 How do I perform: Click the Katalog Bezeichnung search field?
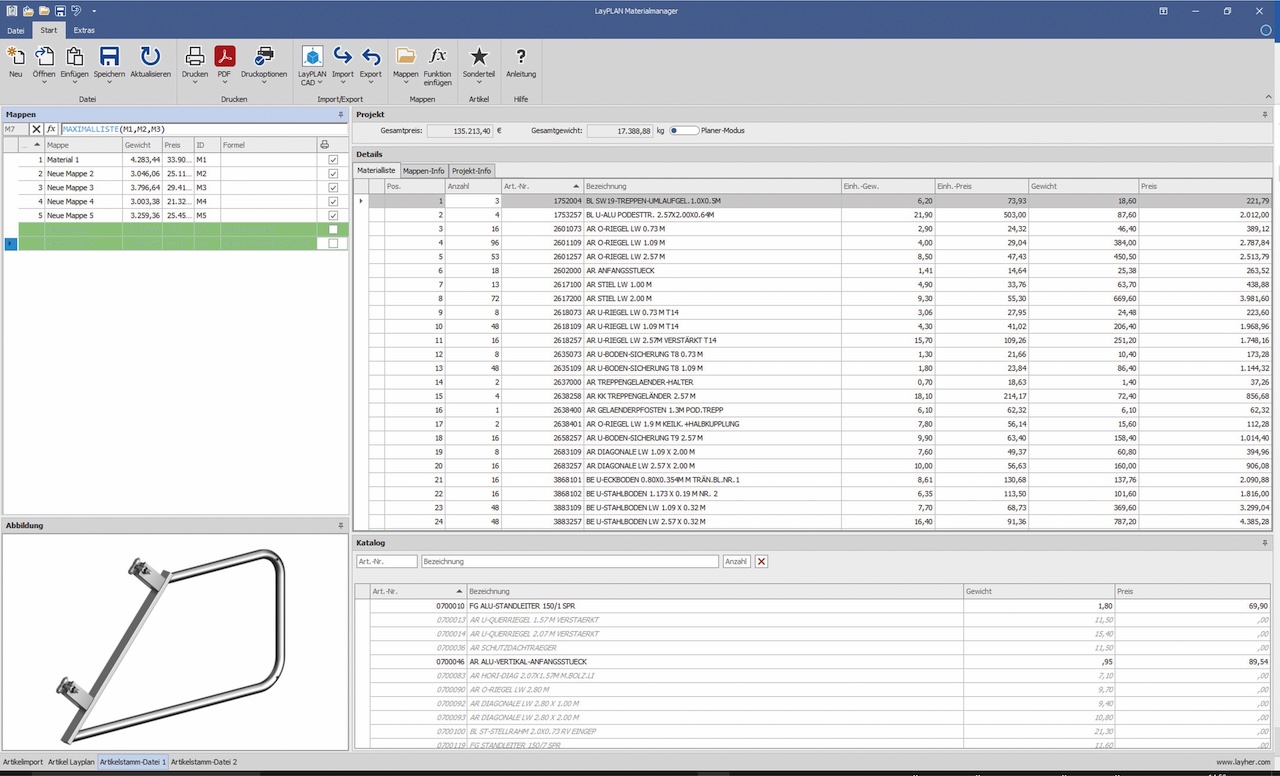point(570,562)
